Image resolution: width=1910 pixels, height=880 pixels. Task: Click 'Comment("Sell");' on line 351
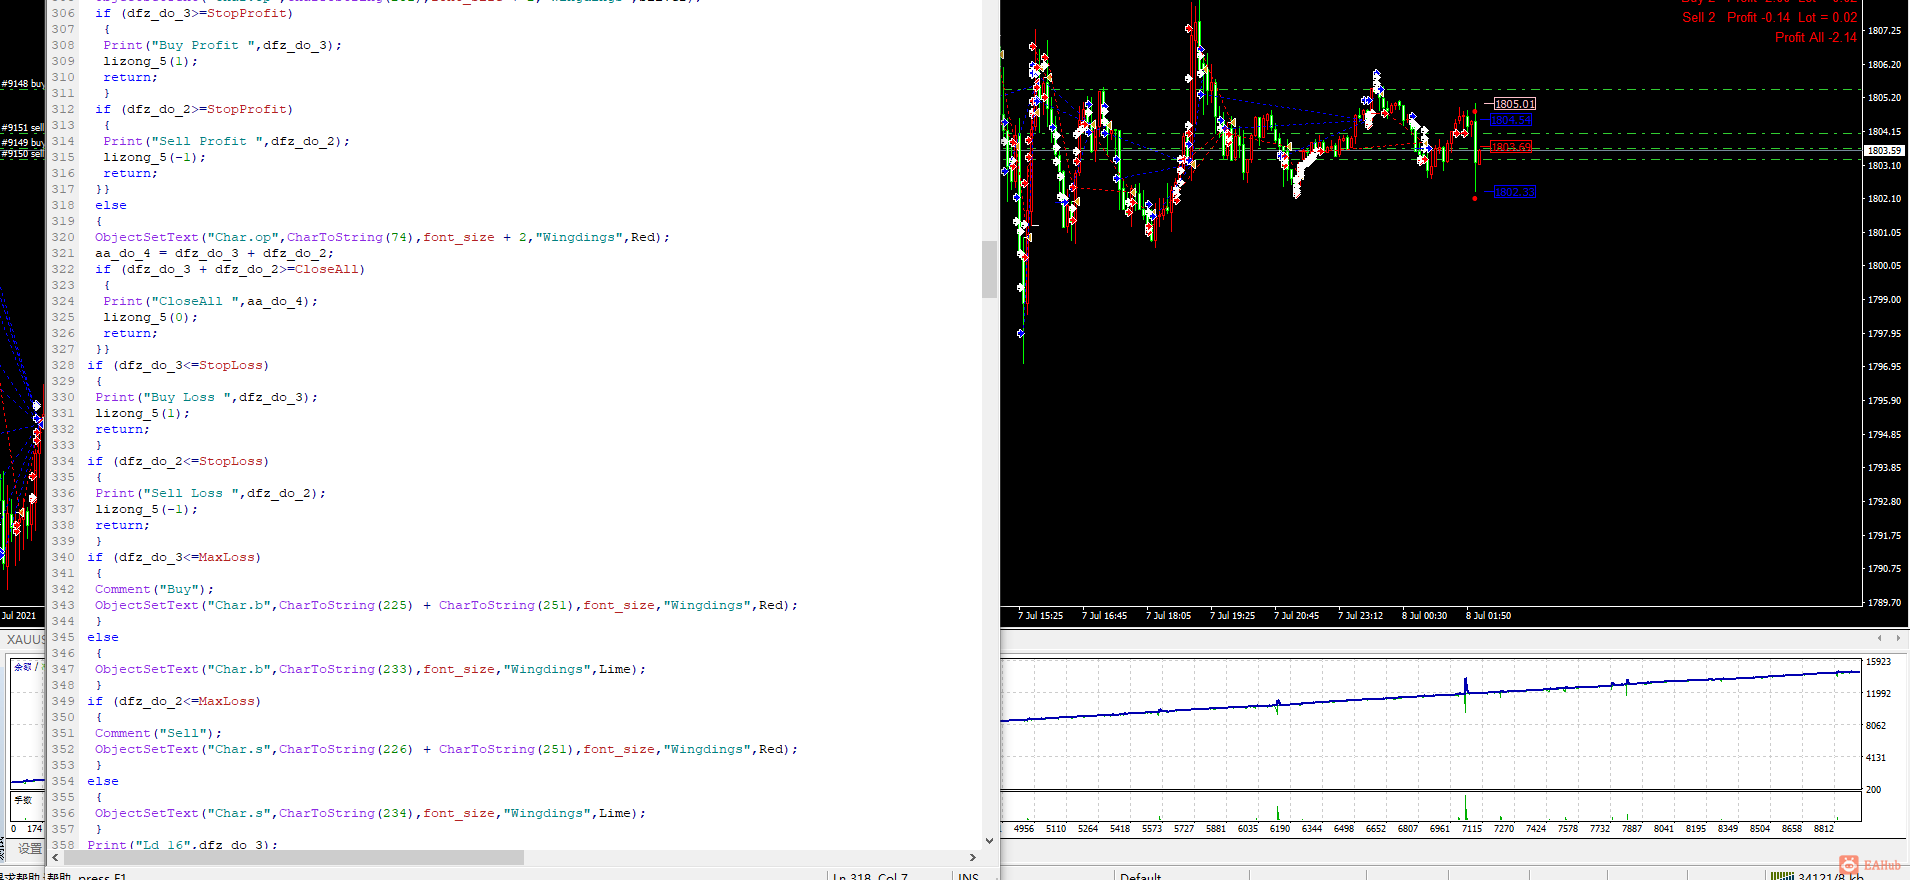point(158,733)
